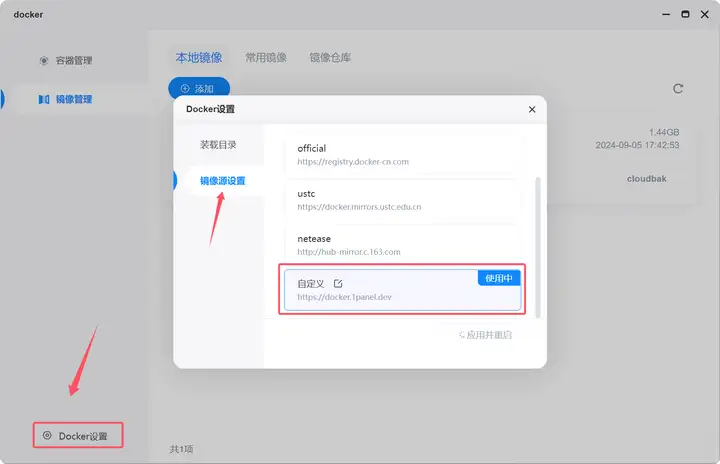
Task: Click the 1.44GB size value
Action: click(x=664, y=132)
